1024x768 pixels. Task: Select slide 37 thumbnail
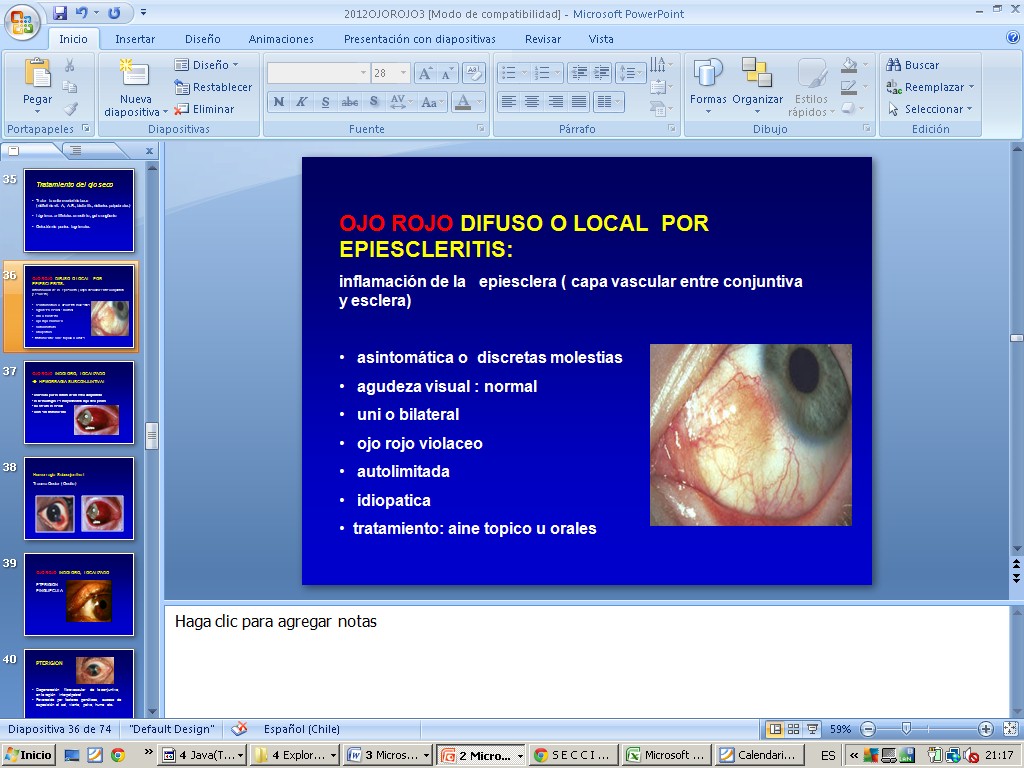(x=79, y=402)
